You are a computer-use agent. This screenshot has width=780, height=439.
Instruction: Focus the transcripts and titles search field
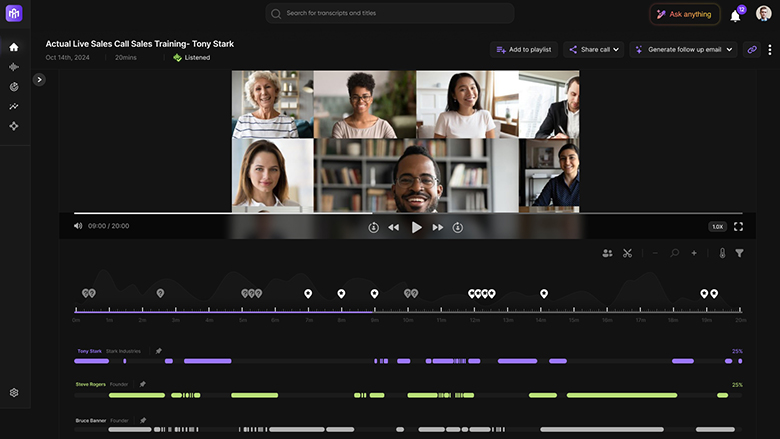click(390, 13)
